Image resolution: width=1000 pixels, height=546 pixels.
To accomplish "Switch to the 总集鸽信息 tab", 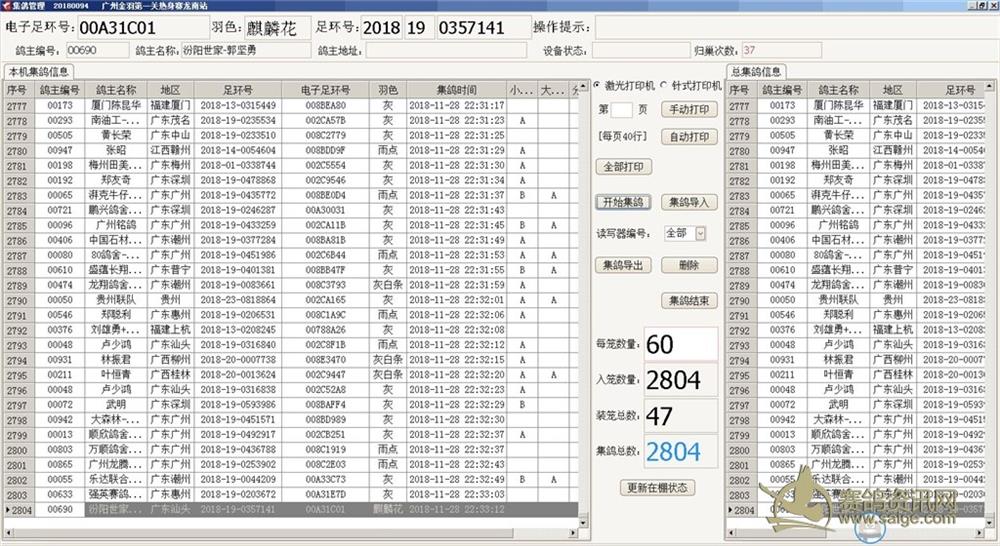I will click(x=755, y=72).
